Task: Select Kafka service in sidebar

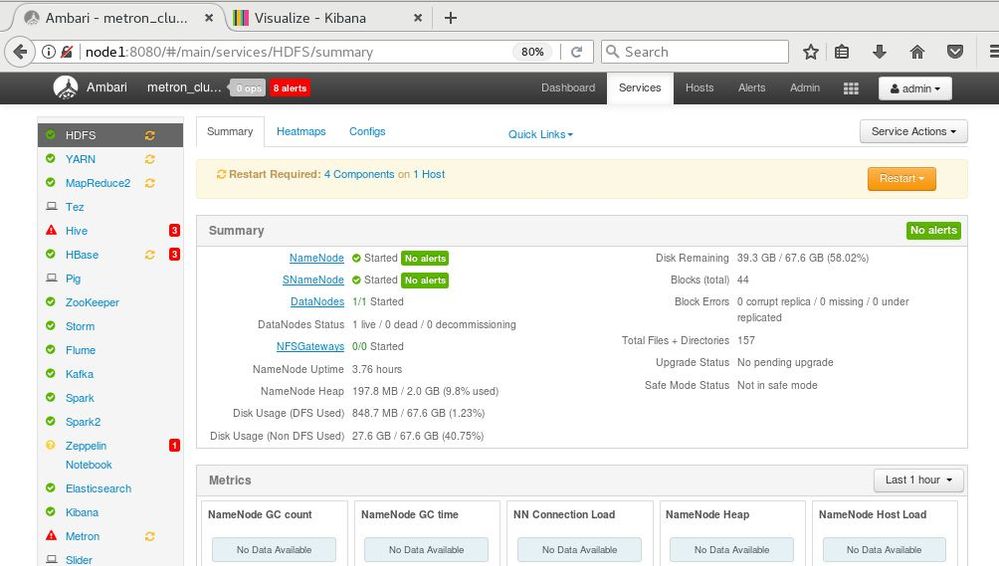Action: pos(79,374)
